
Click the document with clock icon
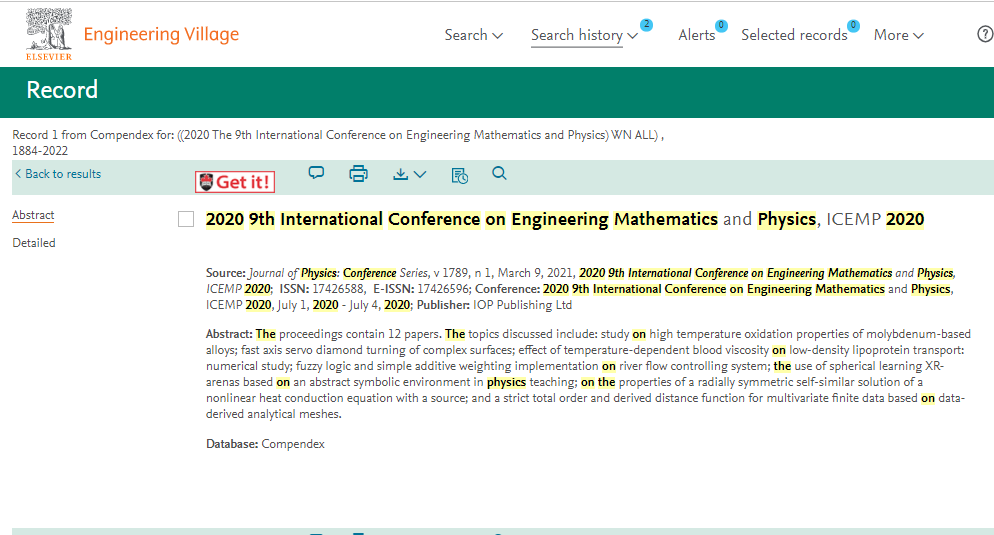point(459,175)
